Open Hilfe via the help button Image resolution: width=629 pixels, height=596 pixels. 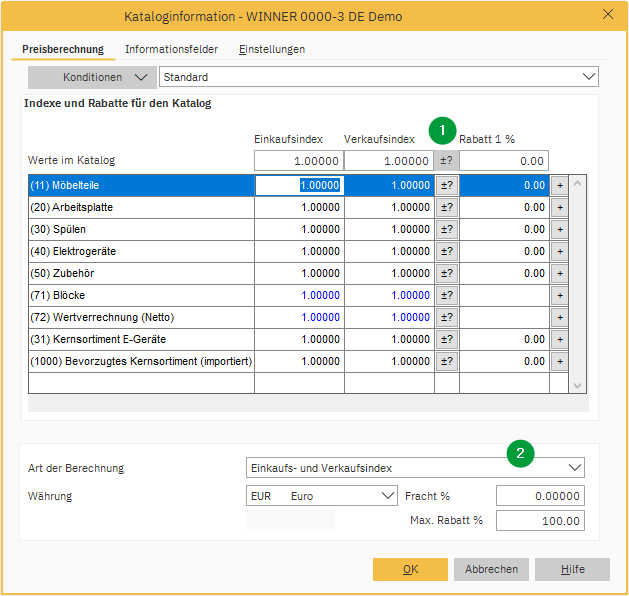point(572,569)
